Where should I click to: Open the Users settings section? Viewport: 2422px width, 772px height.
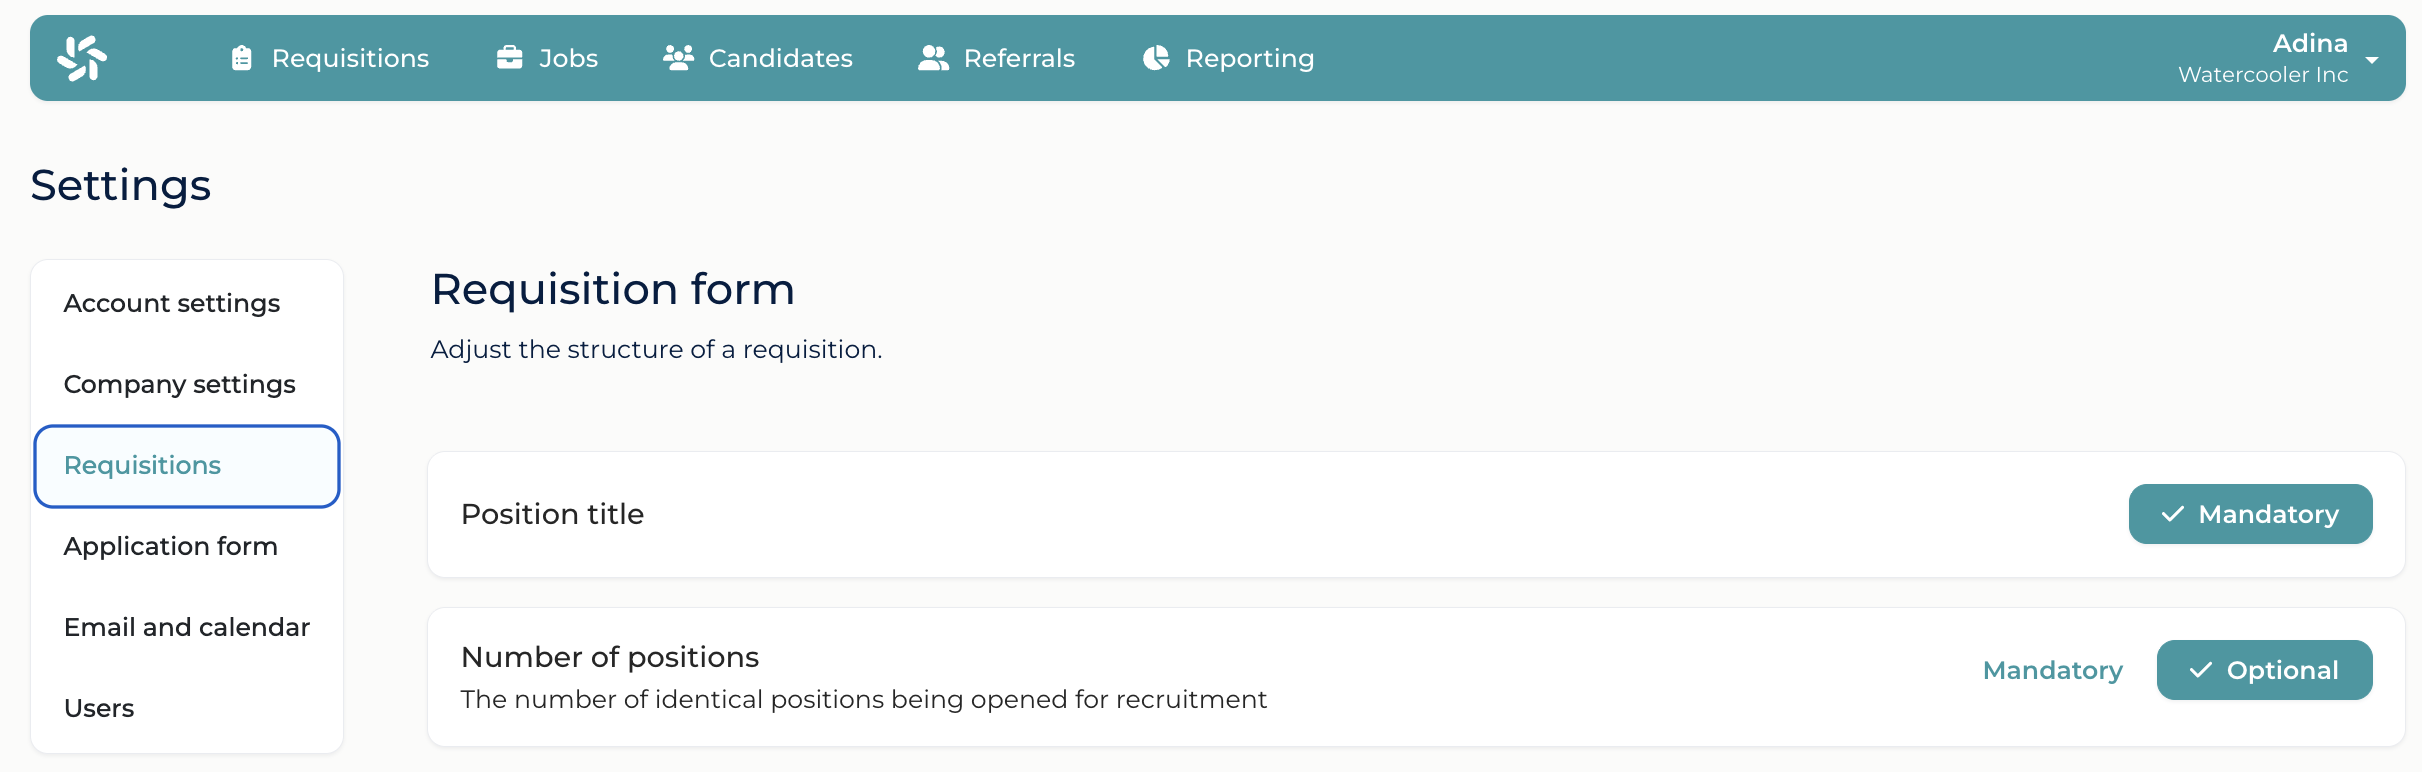99,708
